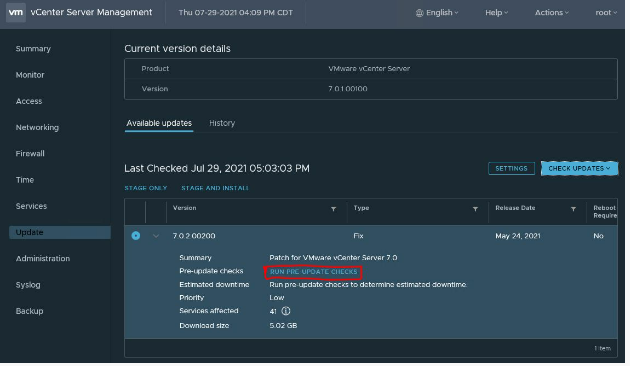Open the Backup page
Image resolution: width=630 pixels, height=366 pixels.
(30, 311)
